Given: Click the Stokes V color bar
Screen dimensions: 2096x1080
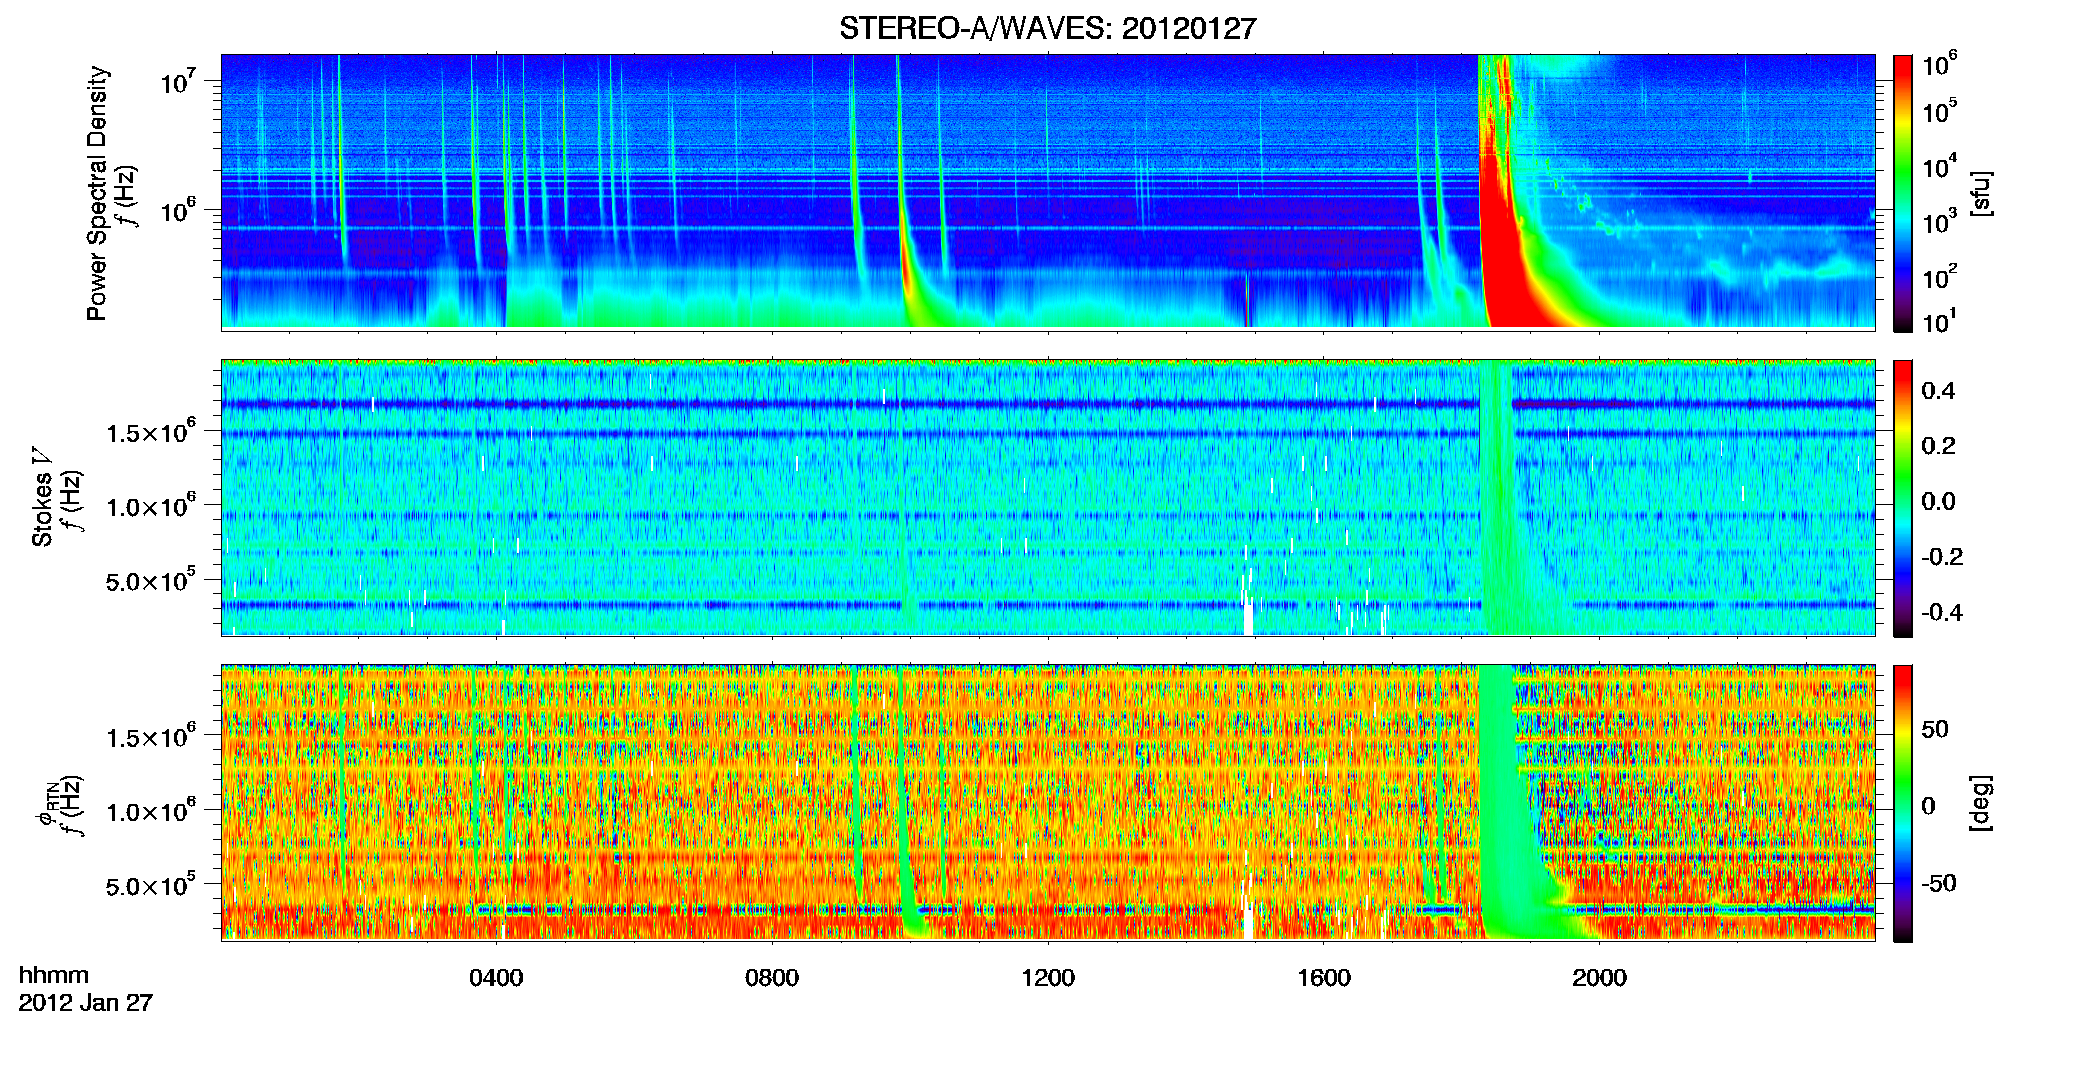Looking at the screenshot, I should [1902, 498].
